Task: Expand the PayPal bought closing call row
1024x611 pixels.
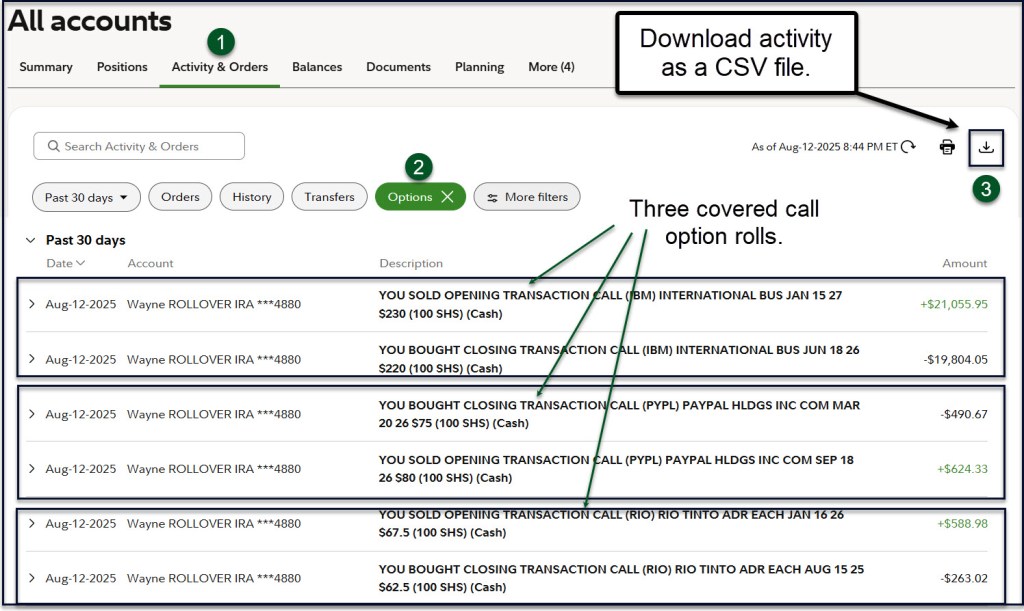Action: pos(32,414)
